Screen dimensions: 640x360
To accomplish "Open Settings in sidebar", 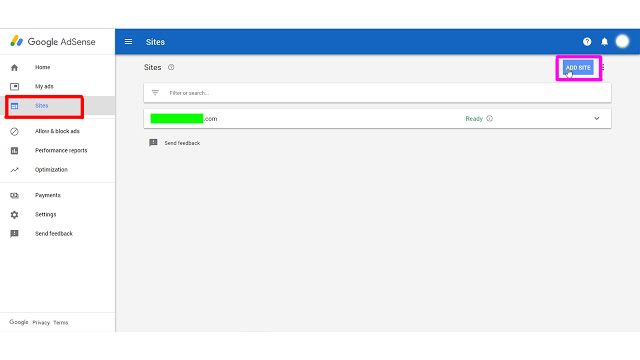I will 46,215.
